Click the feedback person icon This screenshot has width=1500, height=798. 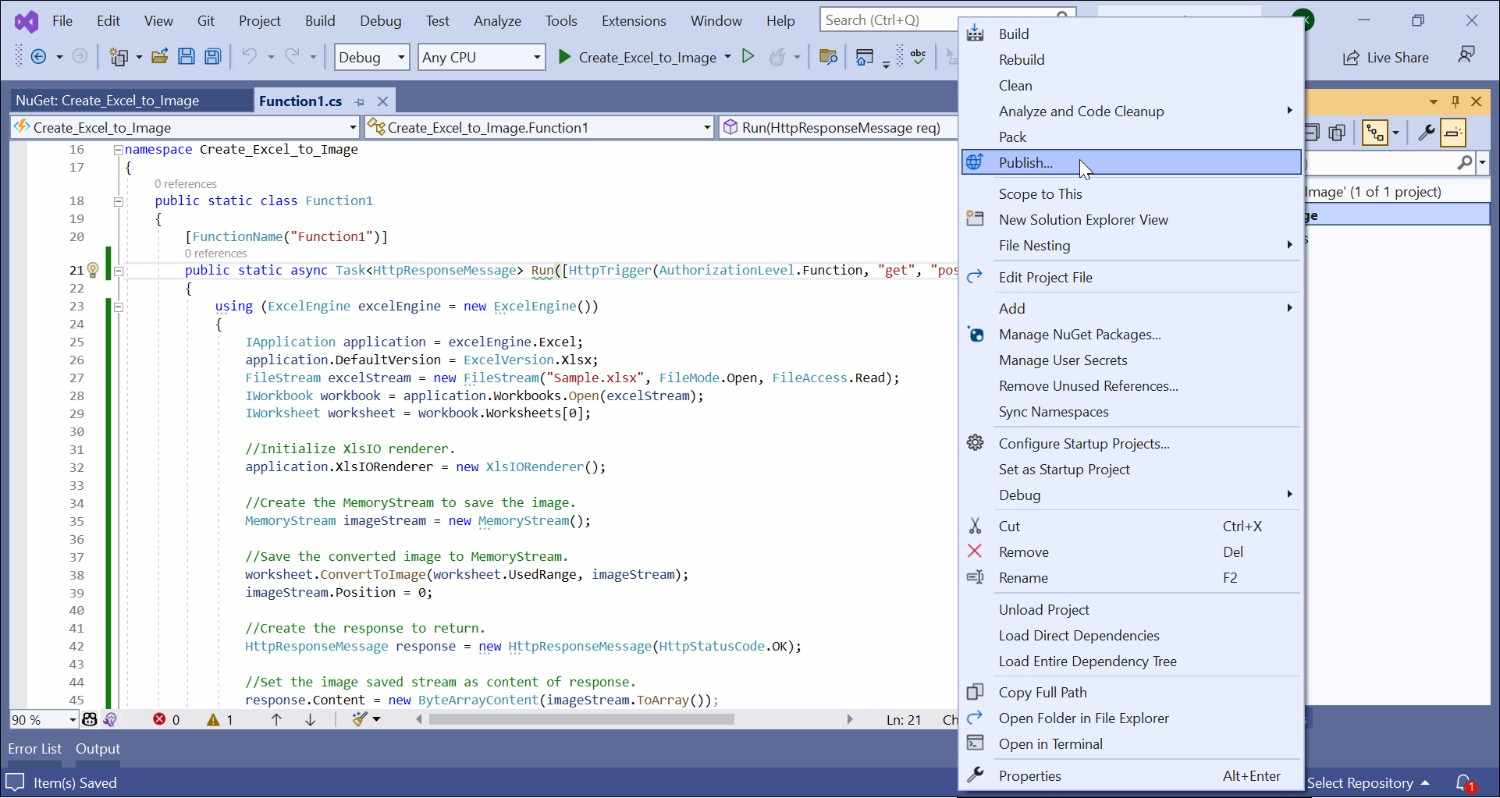[x=1466, y=55]
